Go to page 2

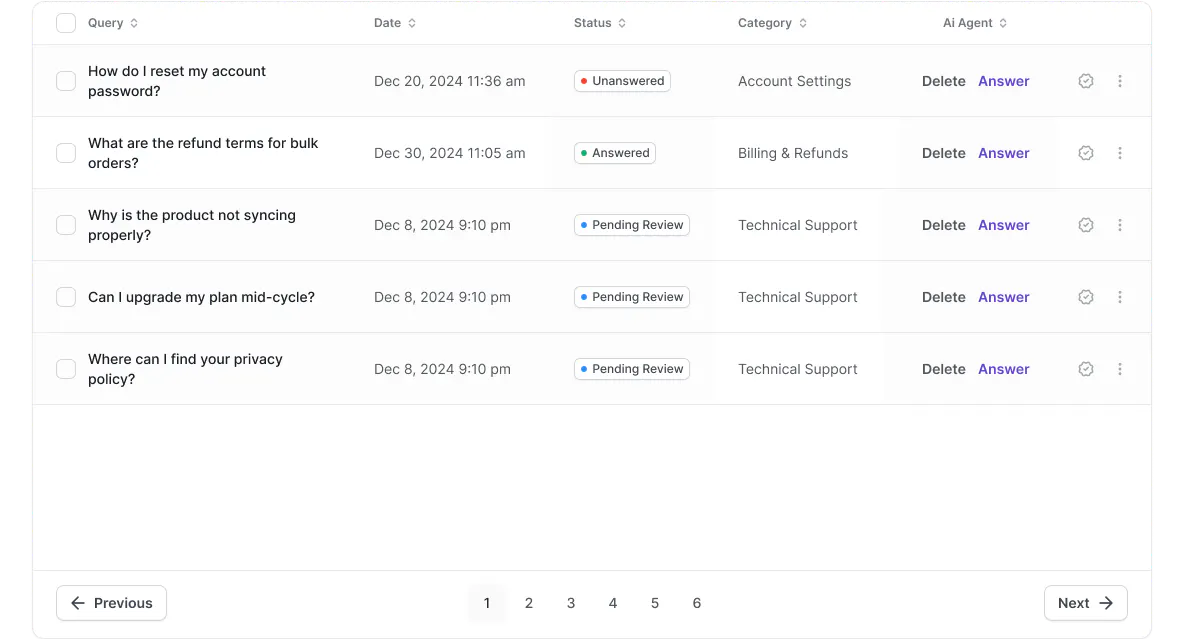tap(529, 603)
